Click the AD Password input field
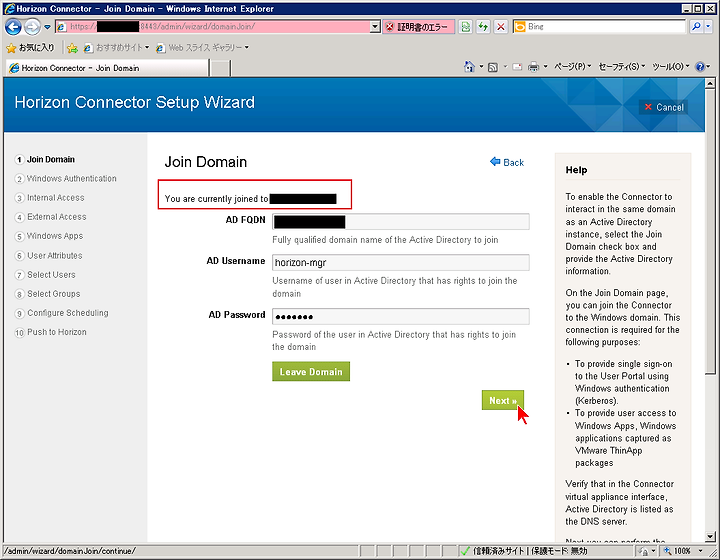 coord(400,316)
